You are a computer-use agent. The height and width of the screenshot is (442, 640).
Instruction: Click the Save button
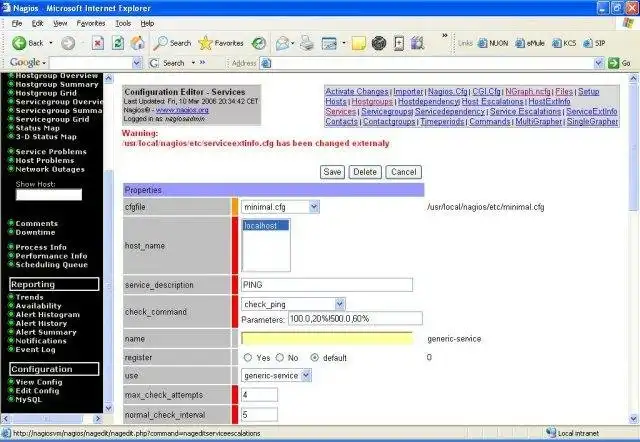point(332,172)
